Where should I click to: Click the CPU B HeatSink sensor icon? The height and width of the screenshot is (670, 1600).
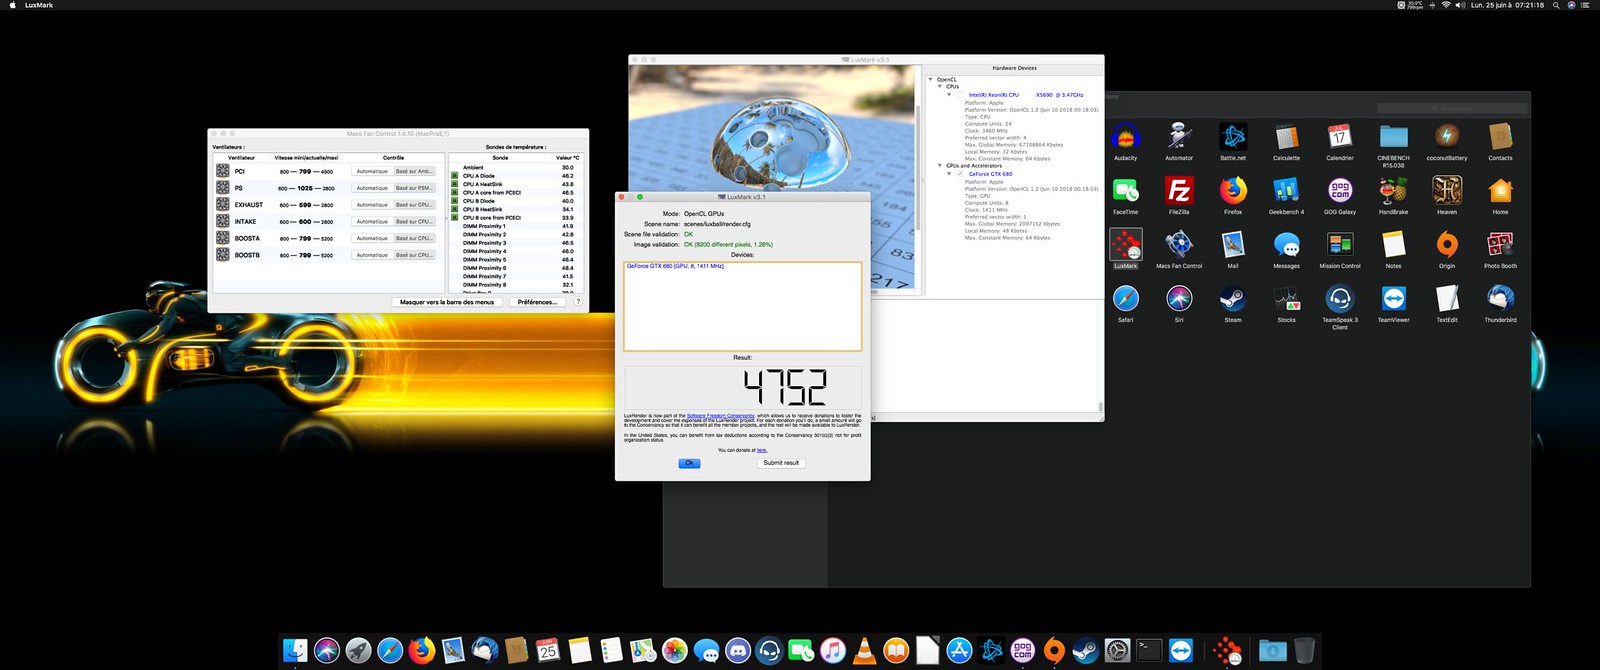[455, 209]
